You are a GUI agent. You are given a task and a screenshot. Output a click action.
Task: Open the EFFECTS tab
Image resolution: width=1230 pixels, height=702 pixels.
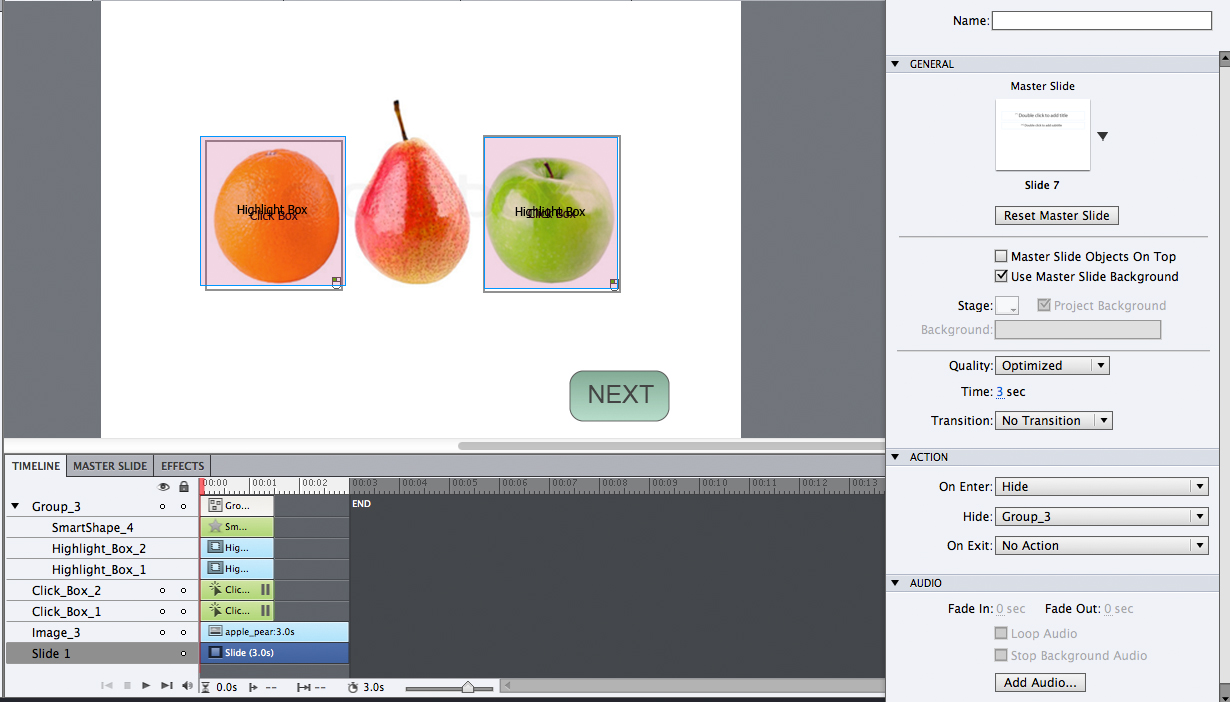(181, 465)
